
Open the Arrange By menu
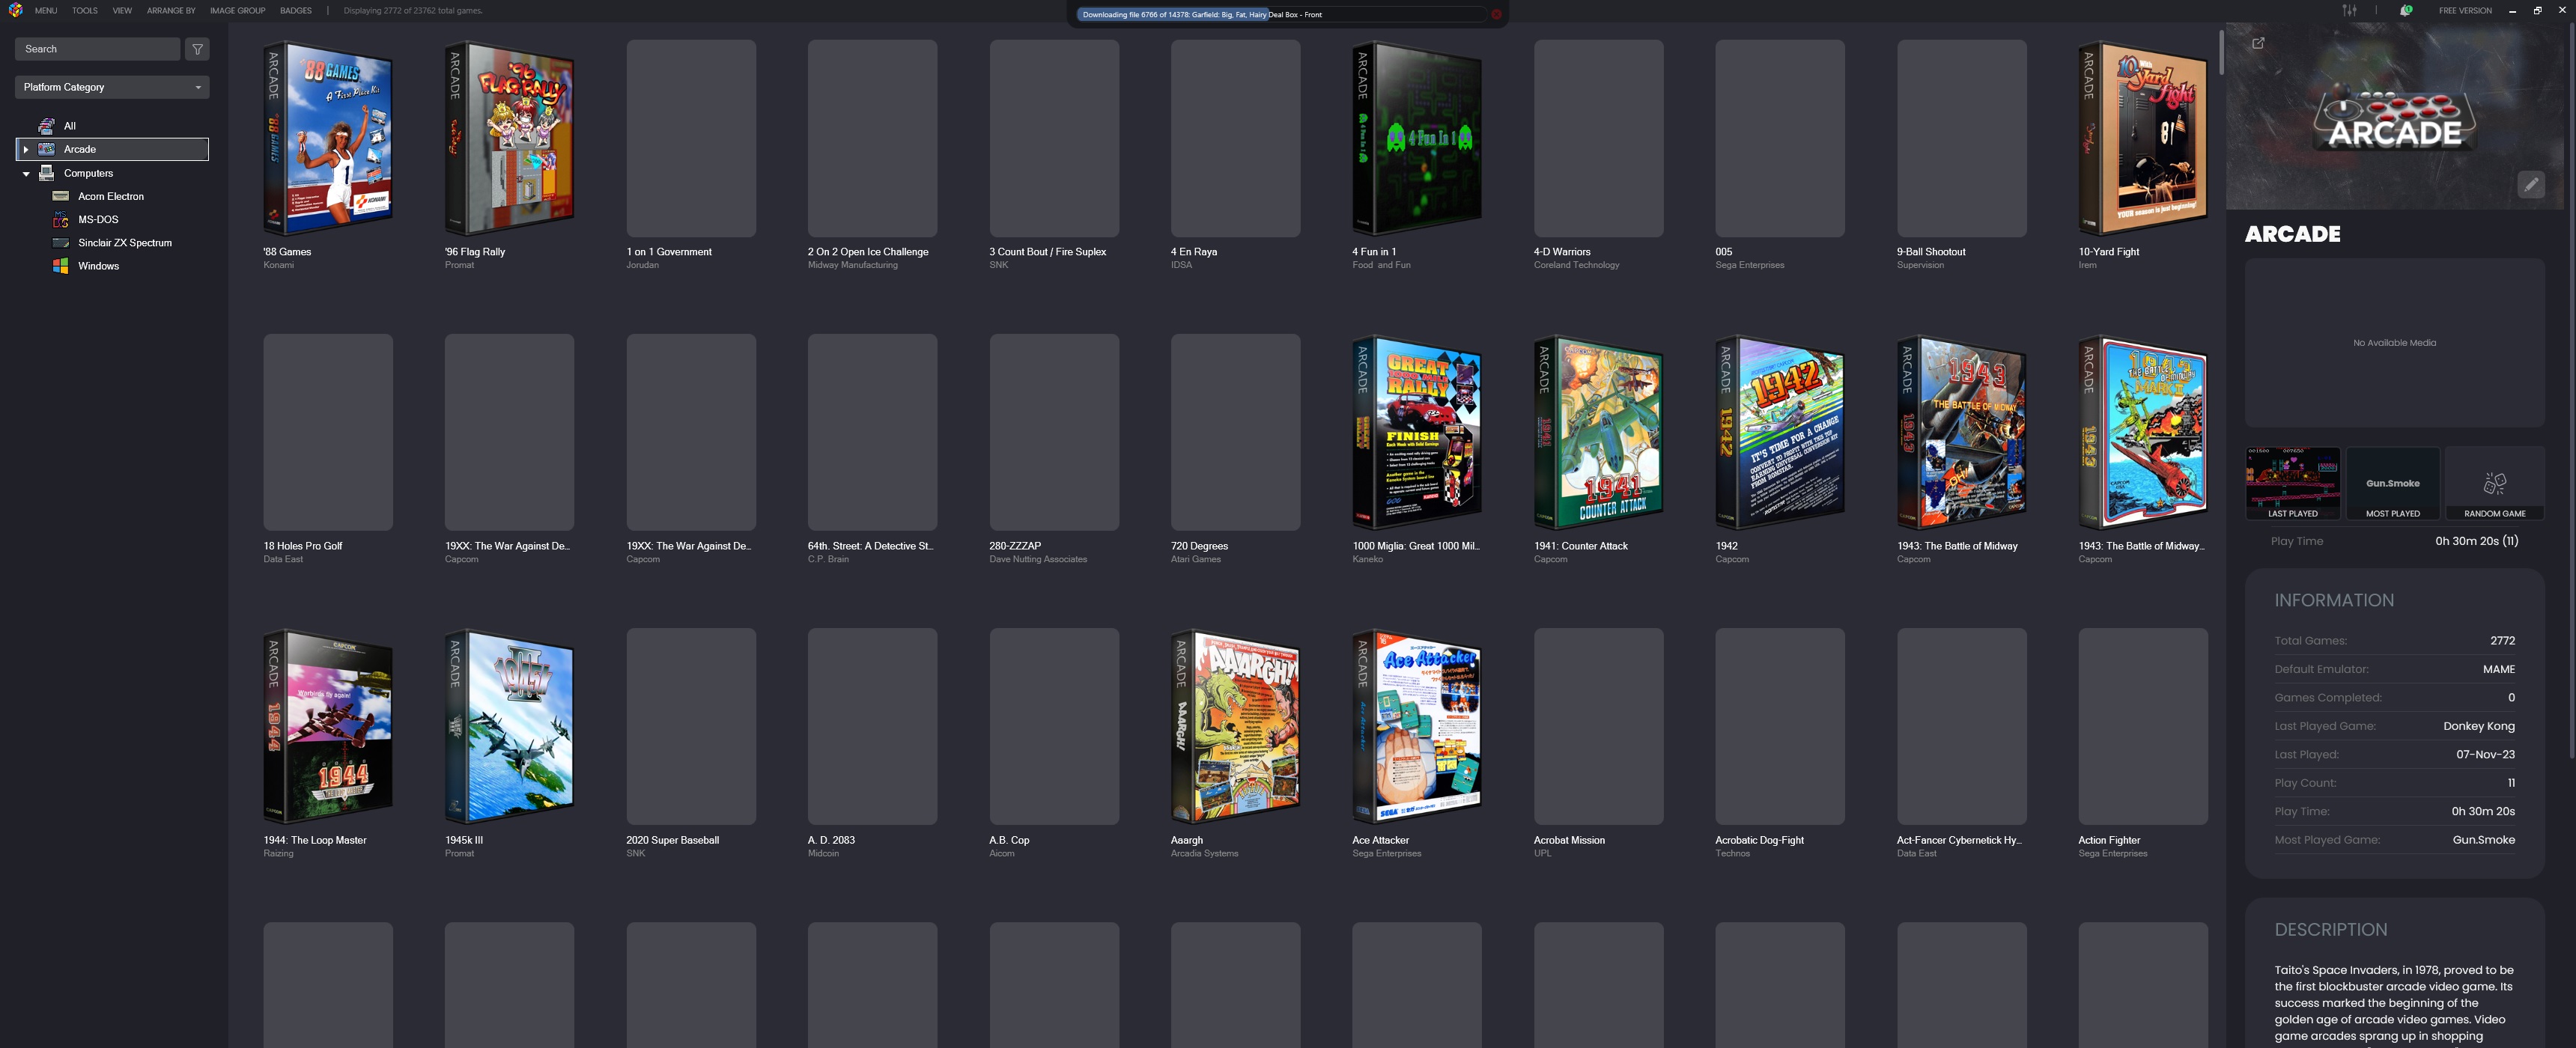coord(171,10)
